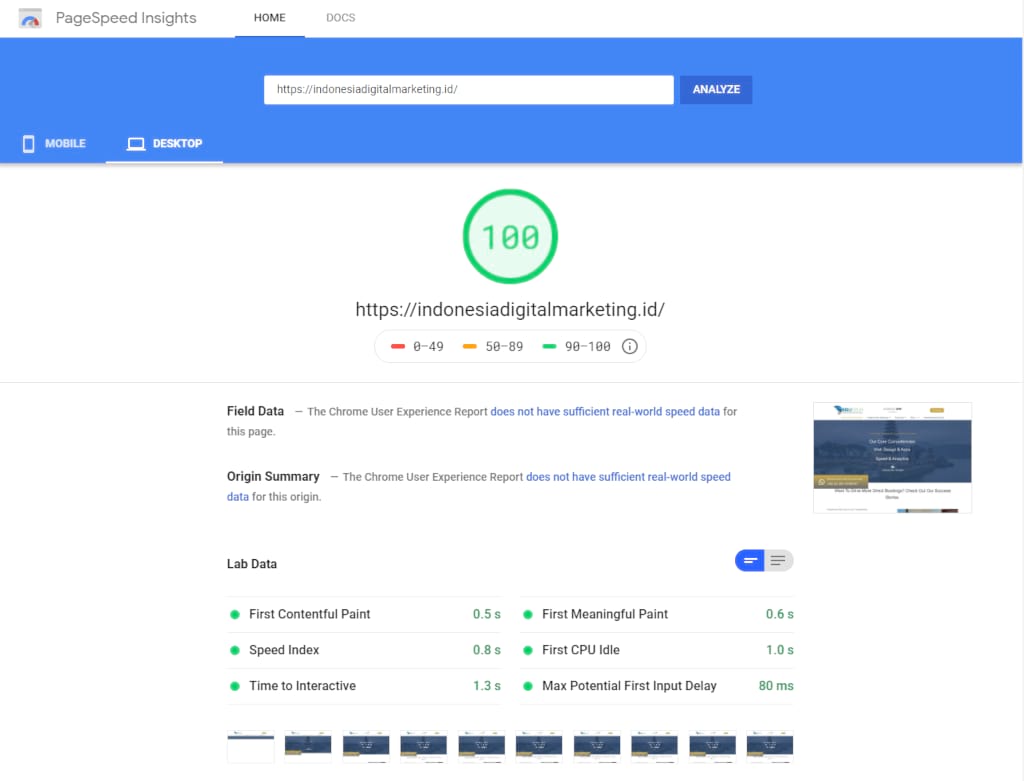1024x781 pixels.
Task: Click the First CPU Idle label
Action: 581,650
